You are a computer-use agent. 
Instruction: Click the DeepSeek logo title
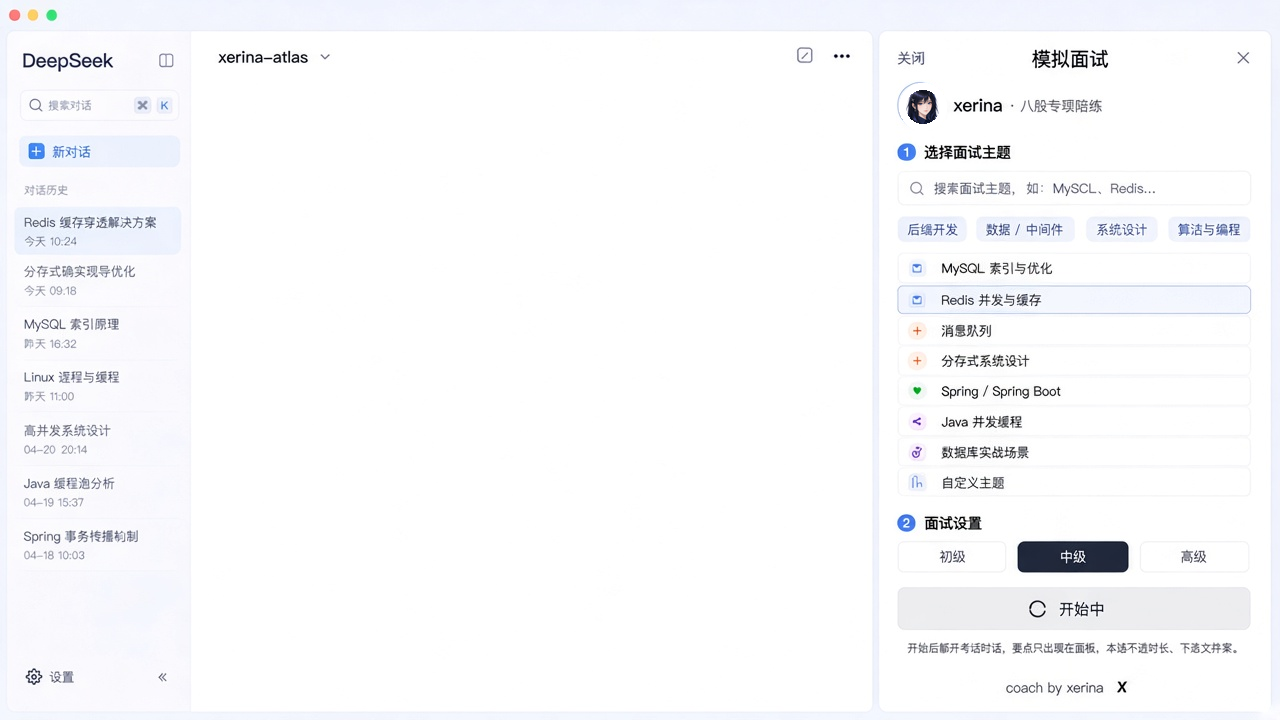68,61
